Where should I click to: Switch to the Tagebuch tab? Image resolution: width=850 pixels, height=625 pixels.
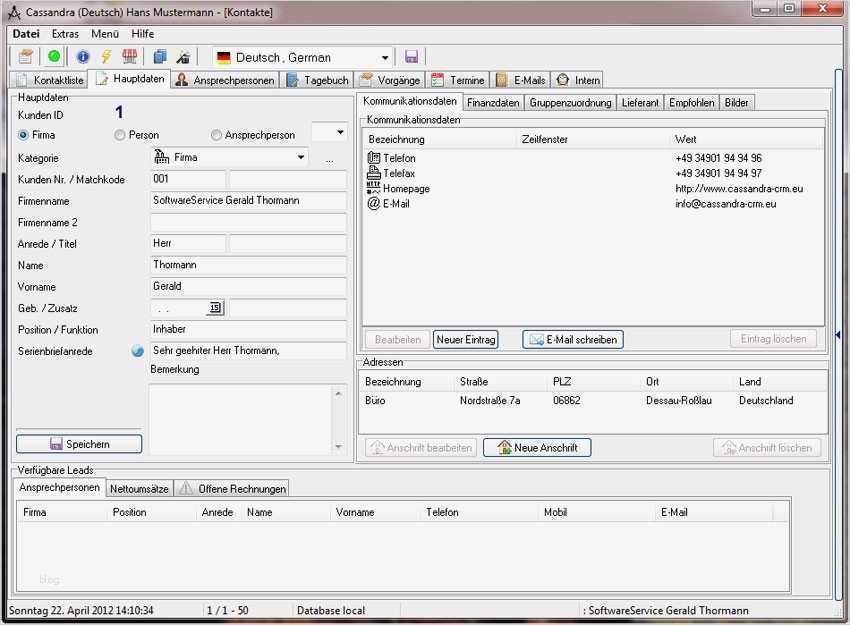(x=318, y=80)
